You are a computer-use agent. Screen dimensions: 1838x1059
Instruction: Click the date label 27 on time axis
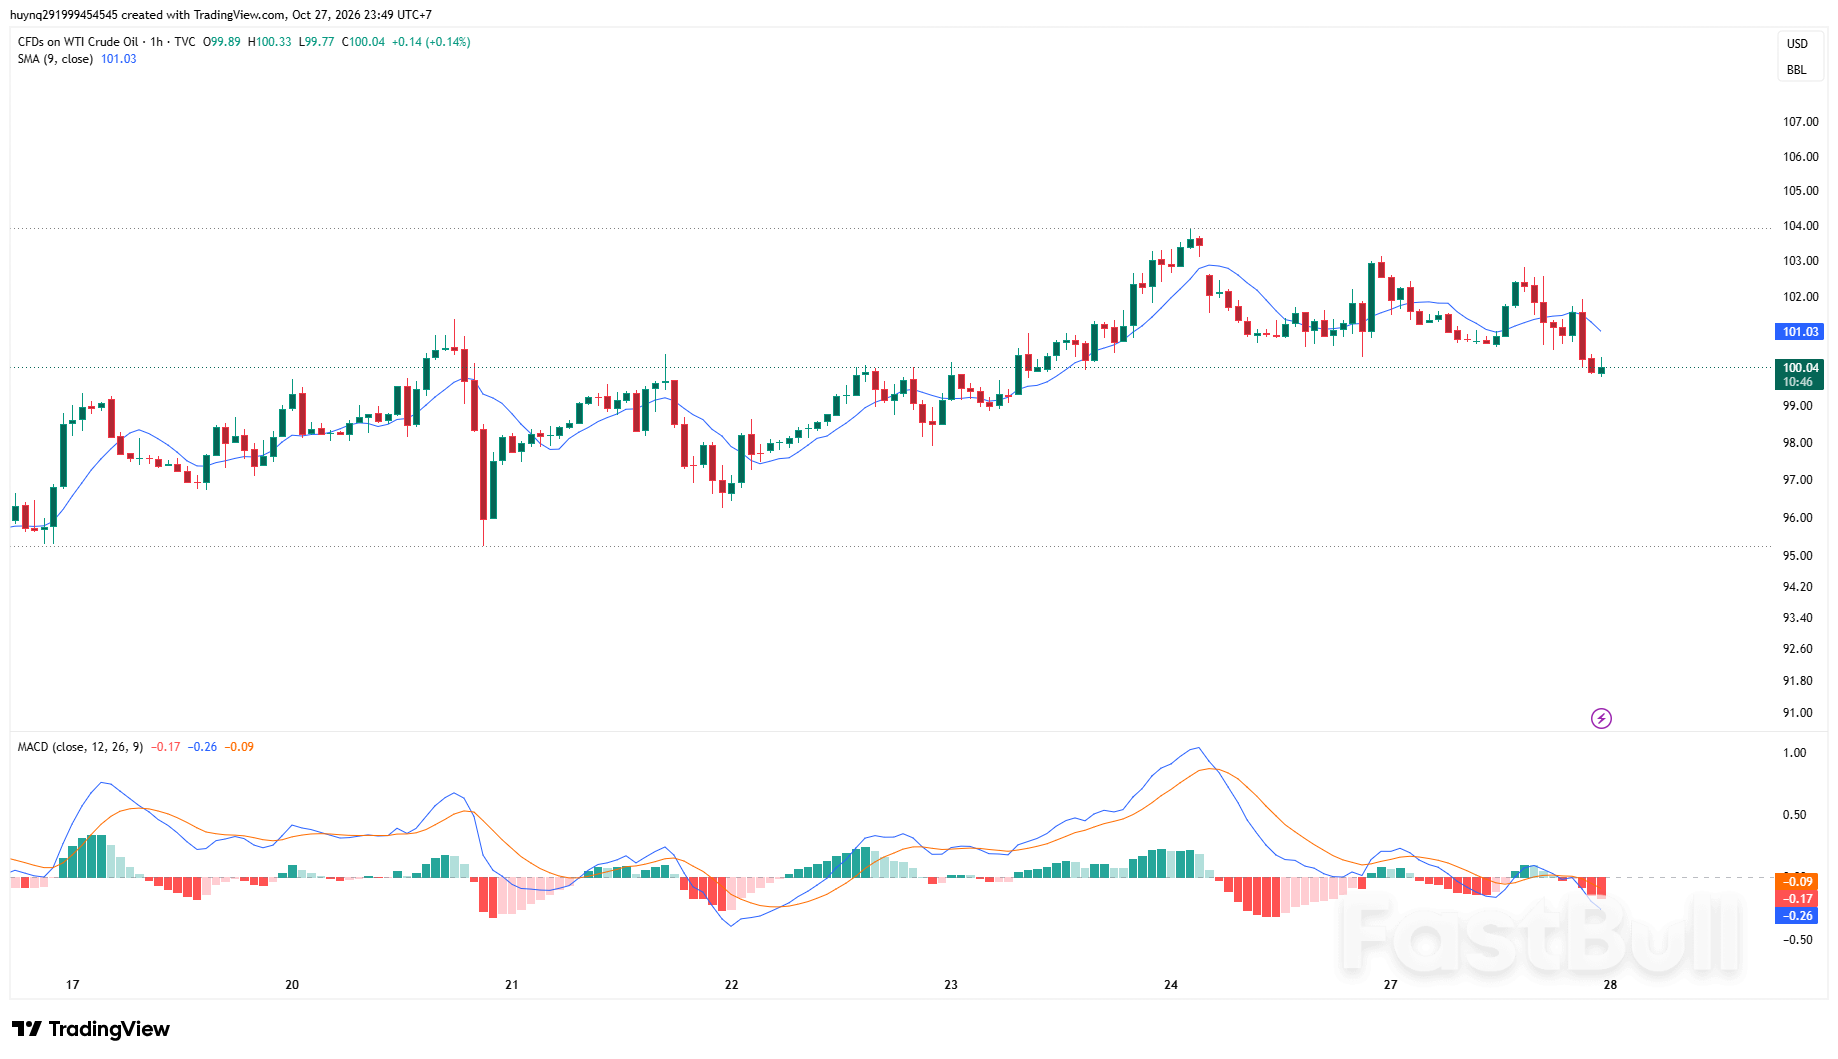[x=1391, y=985]
